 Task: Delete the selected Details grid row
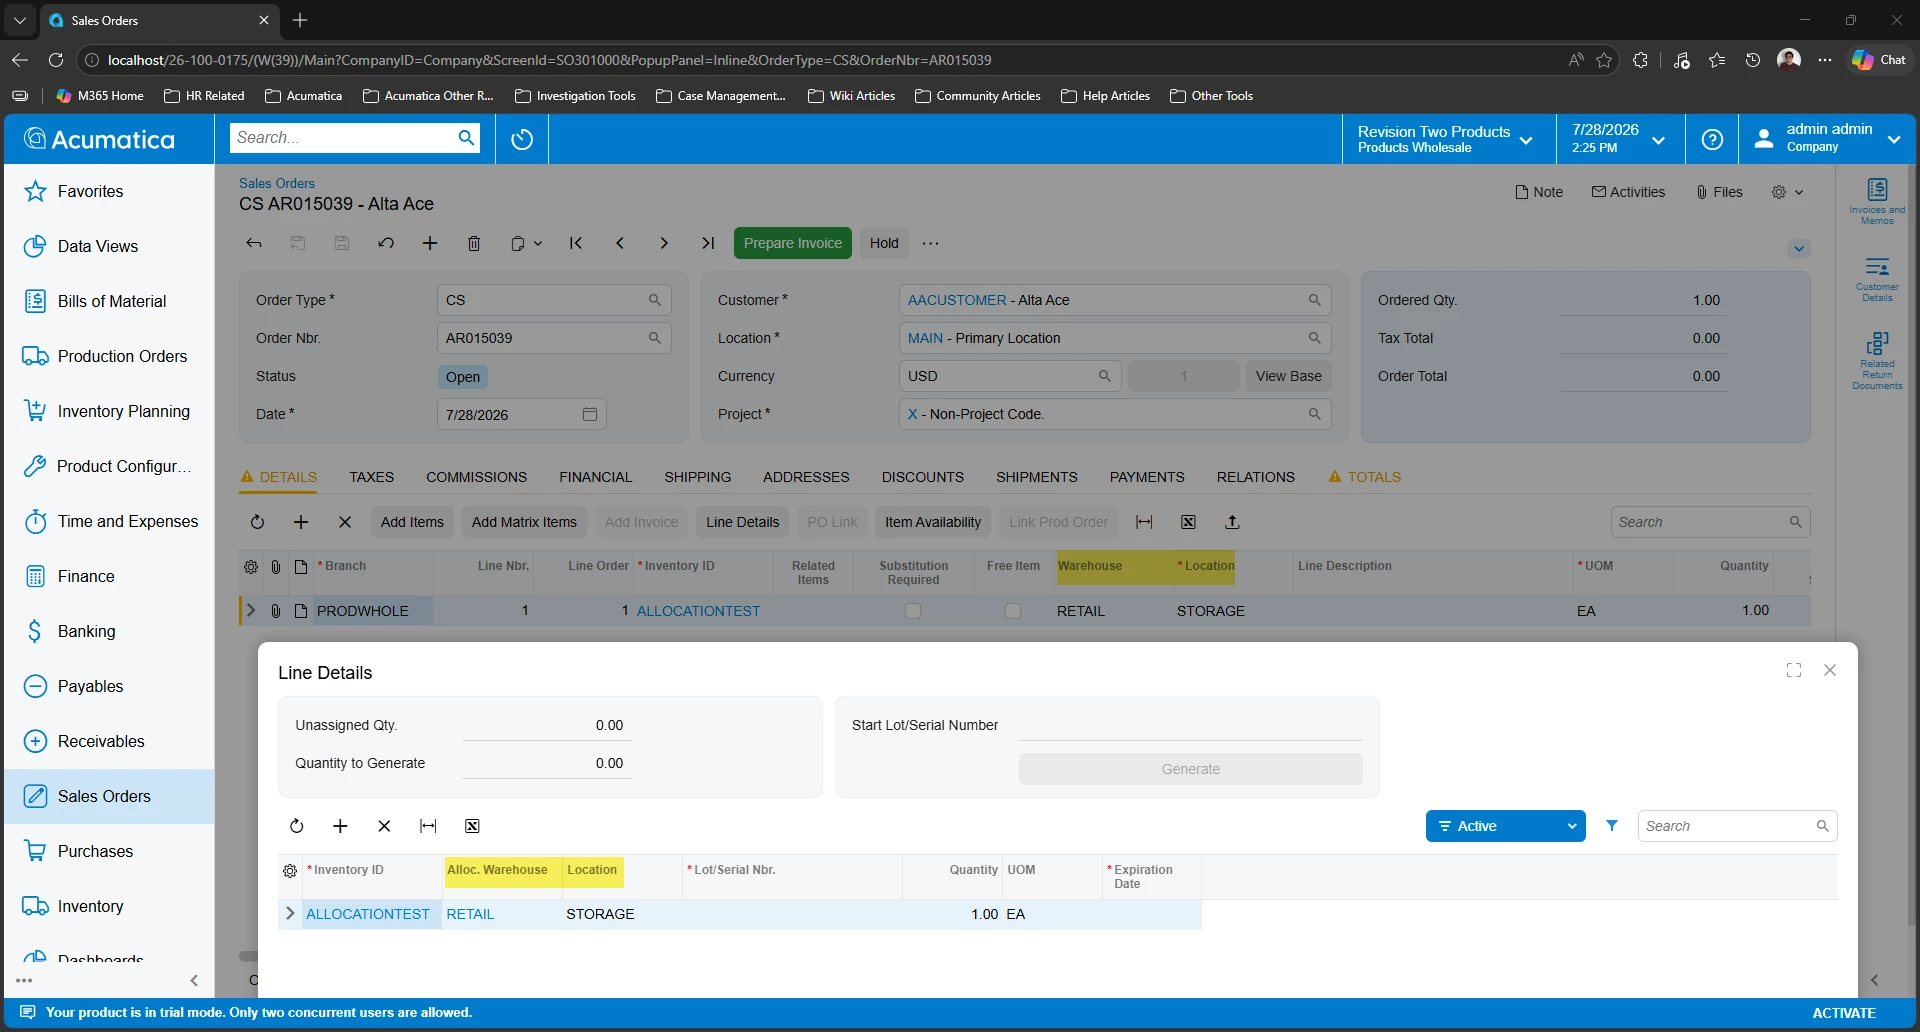tap(345, 522)
